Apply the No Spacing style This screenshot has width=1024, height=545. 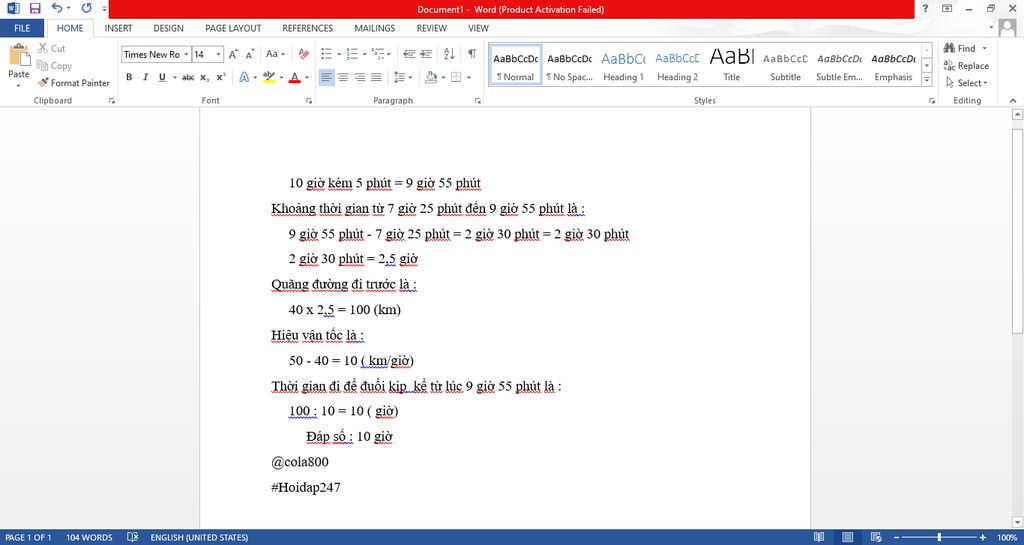coord(569,65)
